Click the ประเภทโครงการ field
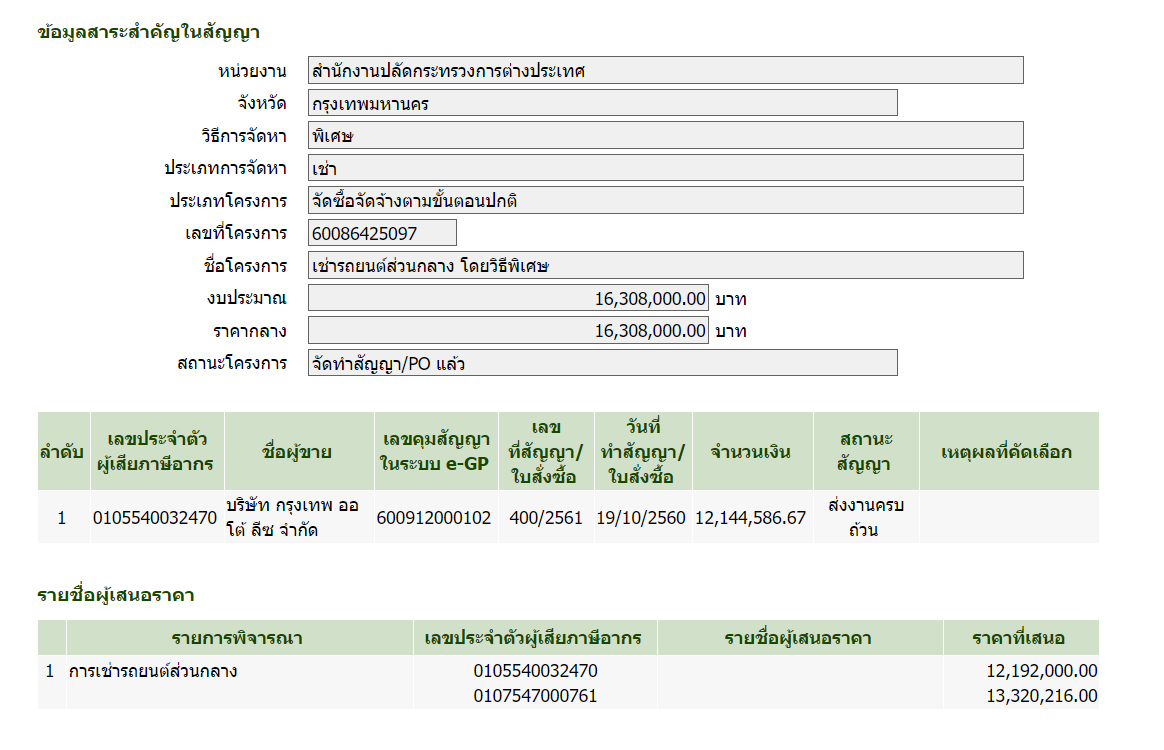This screenshot has width=1164, height=750. point(665,201)
